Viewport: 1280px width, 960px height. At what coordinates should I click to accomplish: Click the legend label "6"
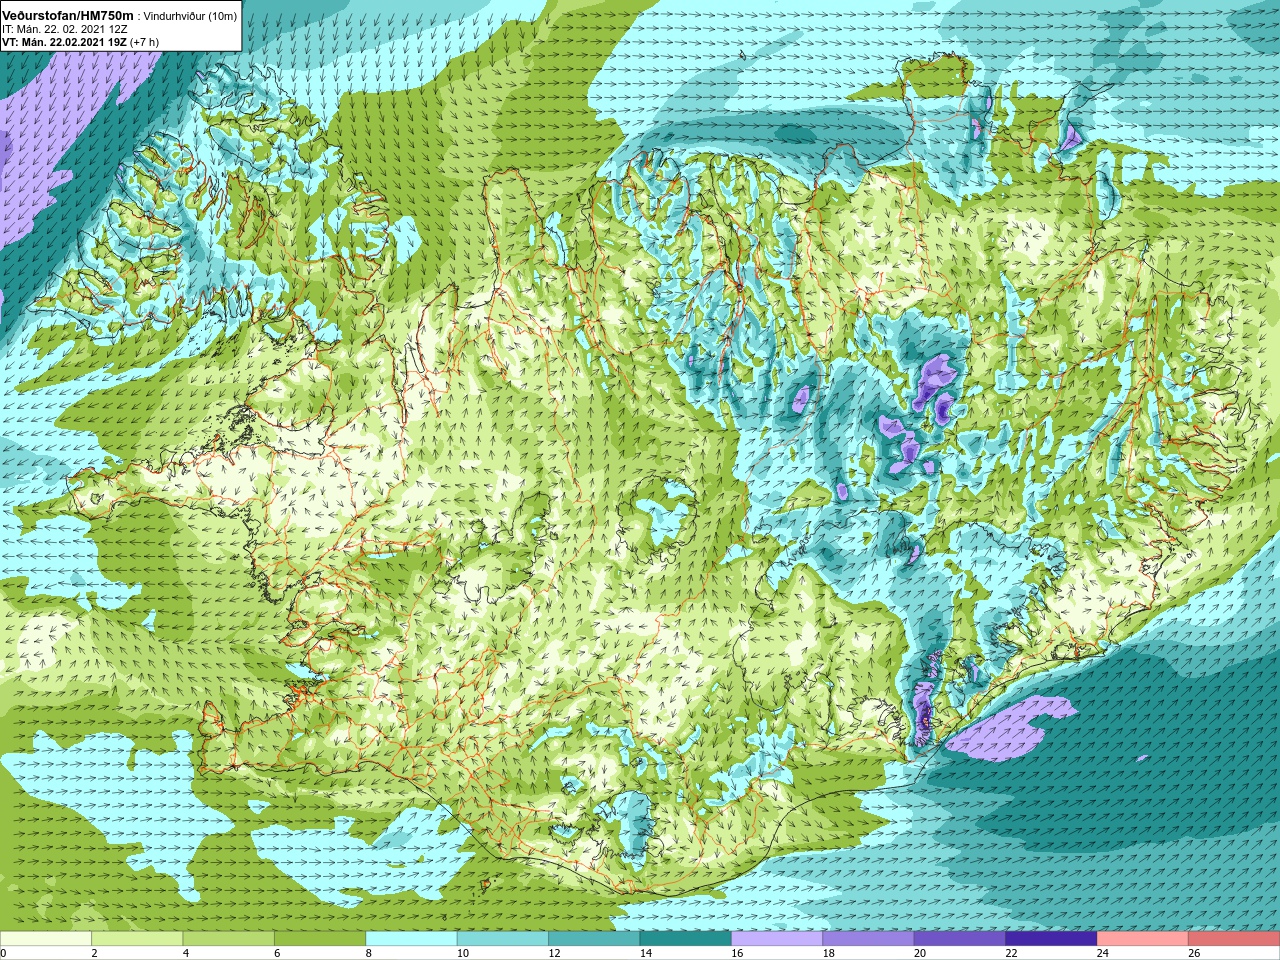click(277, 954)
